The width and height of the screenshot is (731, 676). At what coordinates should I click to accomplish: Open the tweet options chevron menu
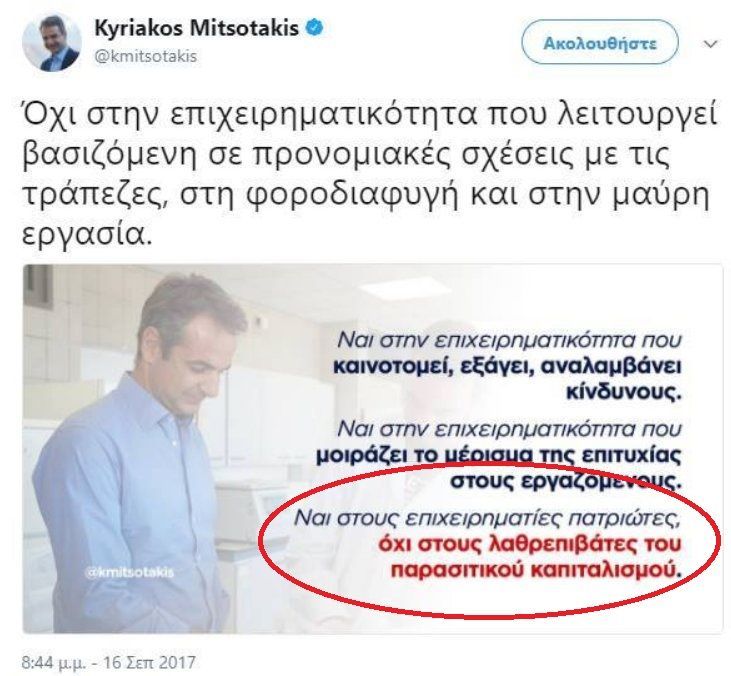(x=710, y=44)
